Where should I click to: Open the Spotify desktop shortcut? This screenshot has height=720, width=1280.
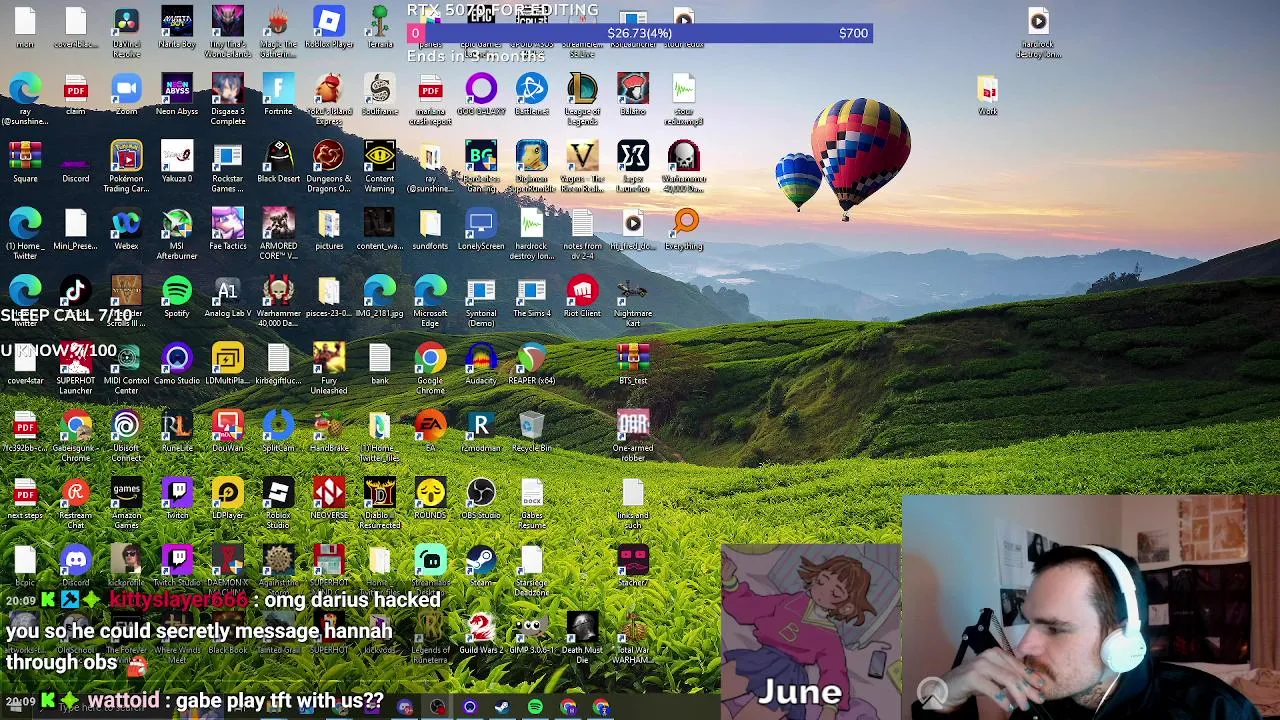click(x=177, y=296)
